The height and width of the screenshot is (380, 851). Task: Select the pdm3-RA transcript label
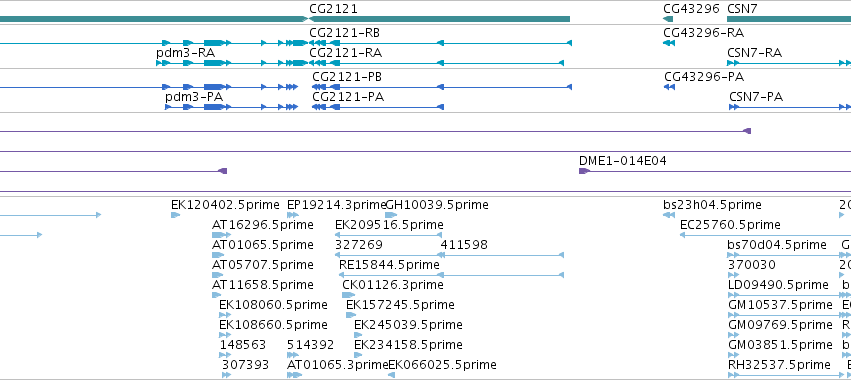click(185, 53)
